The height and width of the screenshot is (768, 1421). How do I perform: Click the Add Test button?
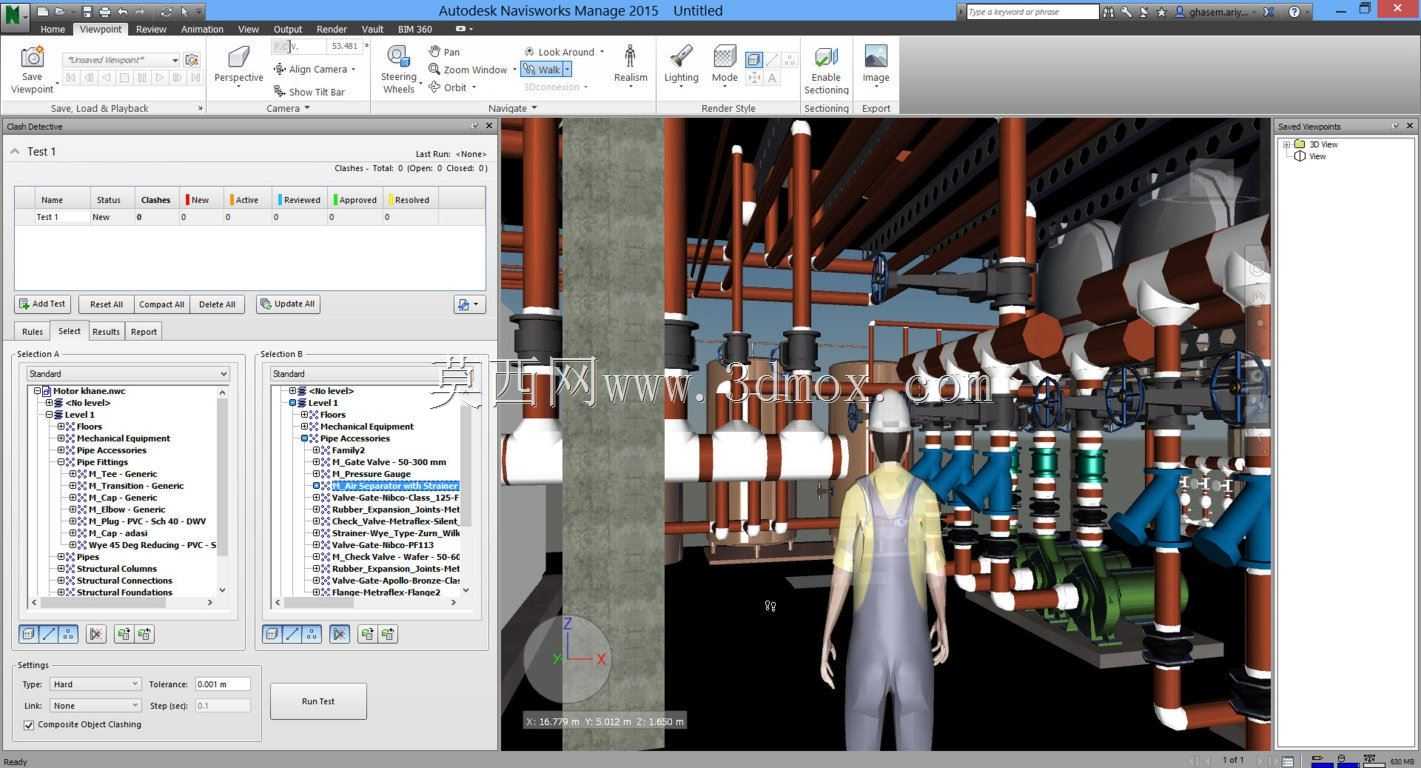pyautogui.click(x=42, y=304)
